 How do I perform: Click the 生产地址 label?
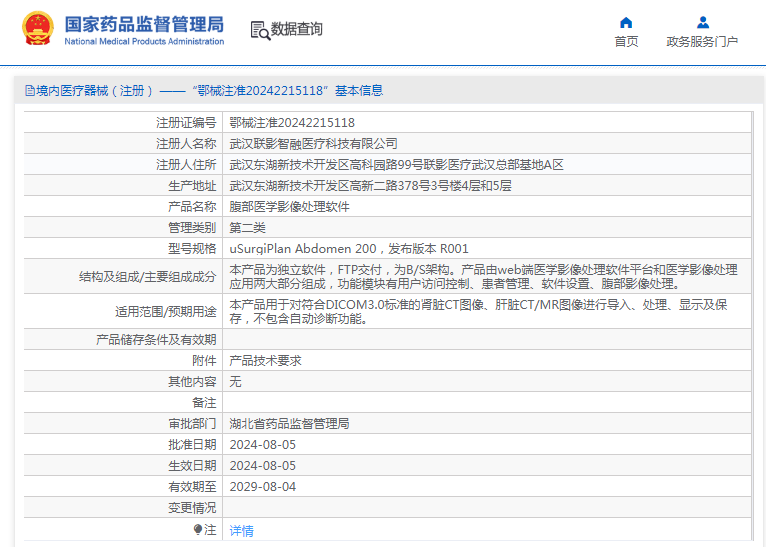coord(192,186)
